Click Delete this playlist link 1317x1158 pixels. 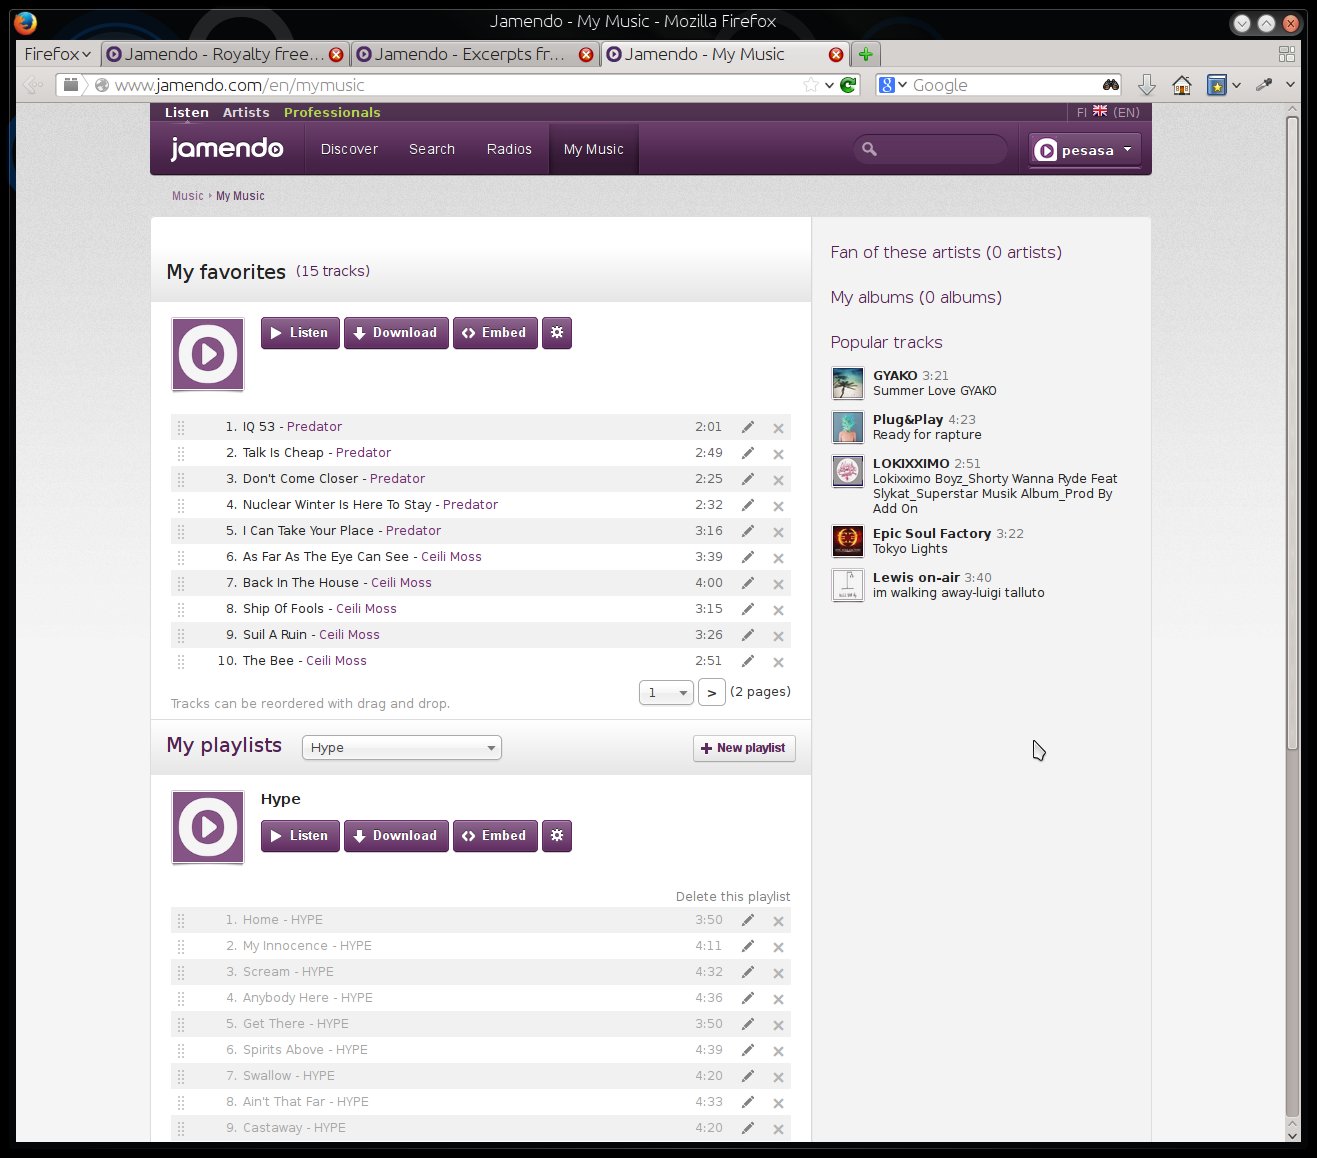[733, 896]
